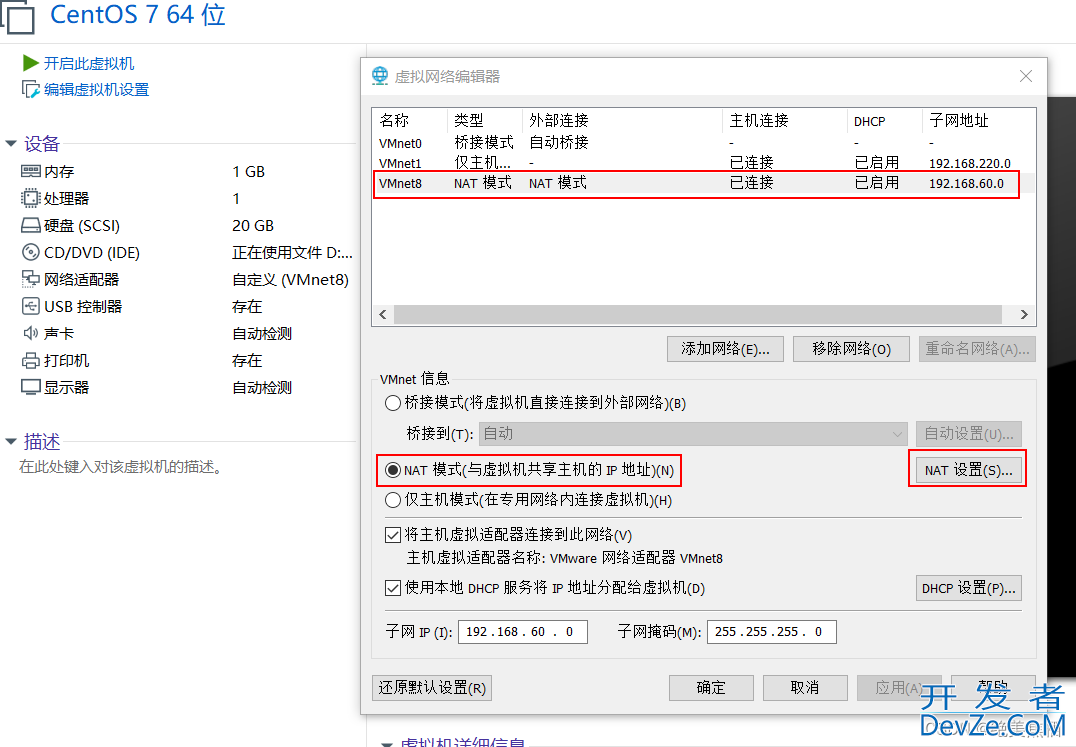The image size is (1076, 747).
Task: Click the CentOS 7 VM tab icon
Action: tap(17, 16)
